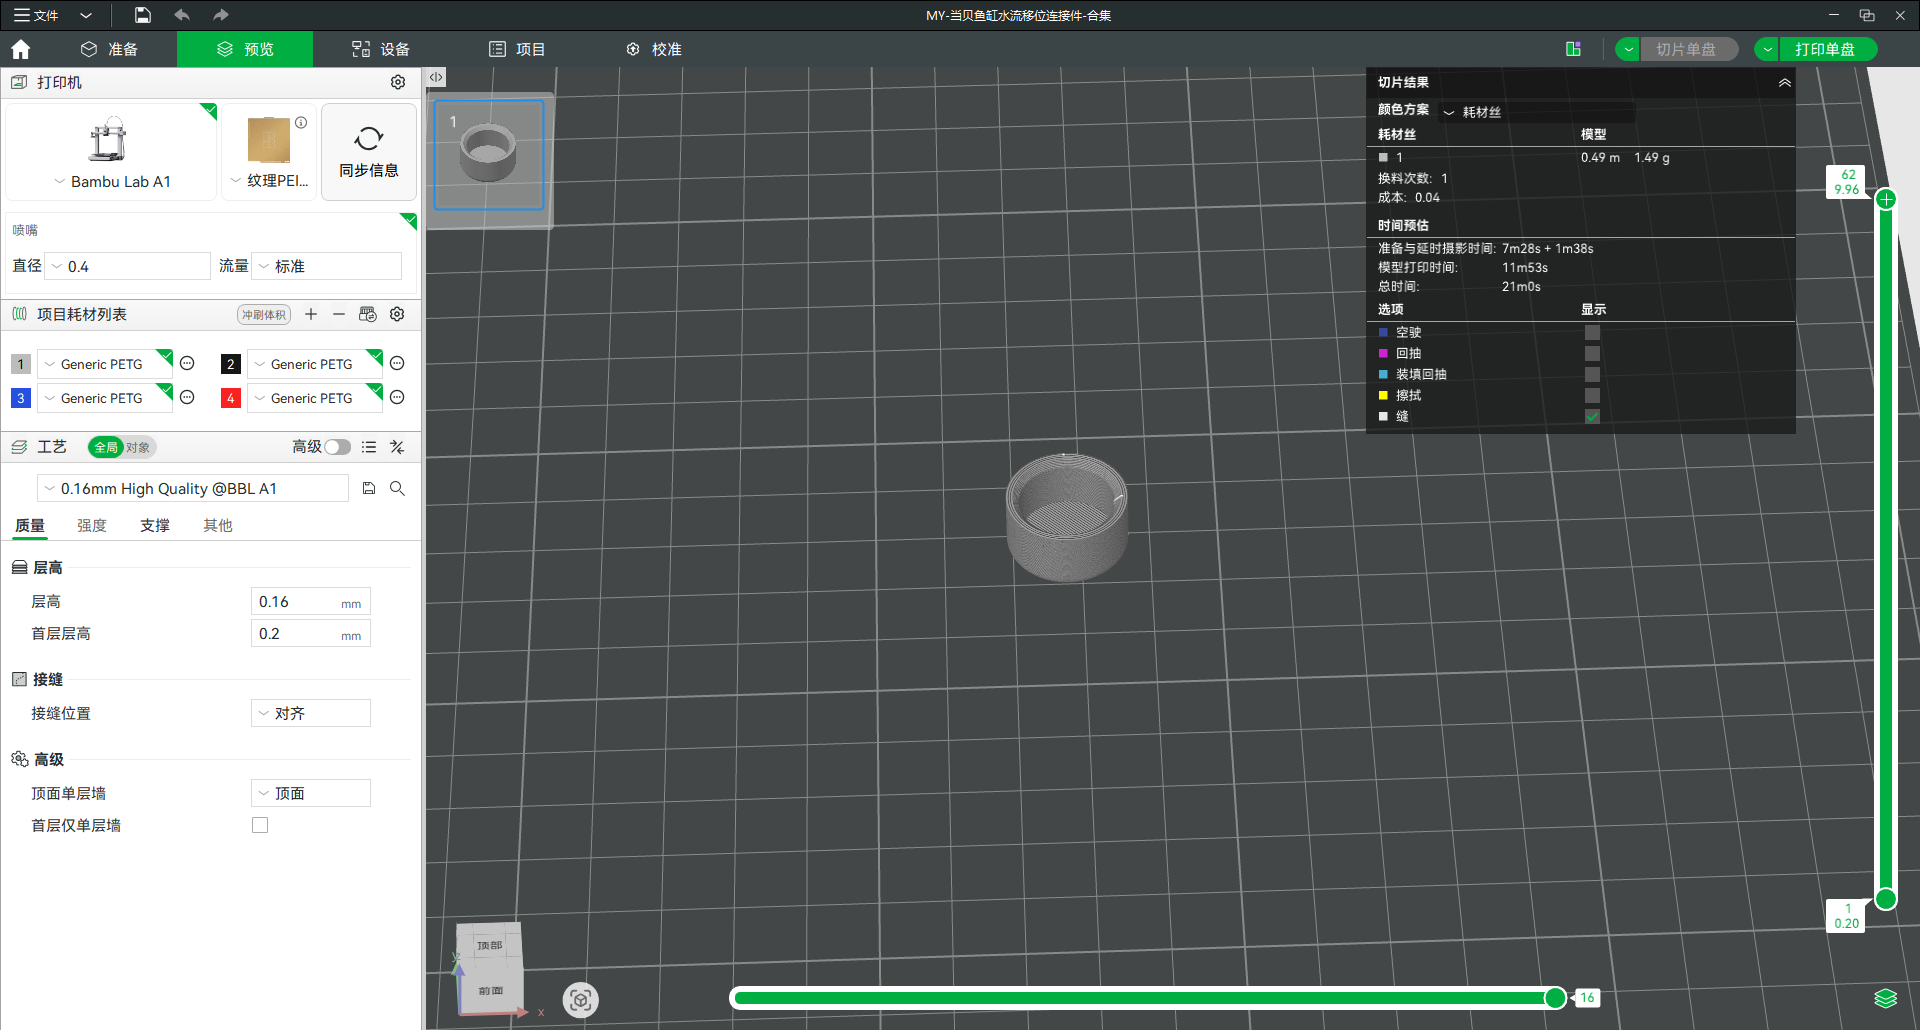
Task: Remove a filament with minus icon
Action: click(339, 314)
